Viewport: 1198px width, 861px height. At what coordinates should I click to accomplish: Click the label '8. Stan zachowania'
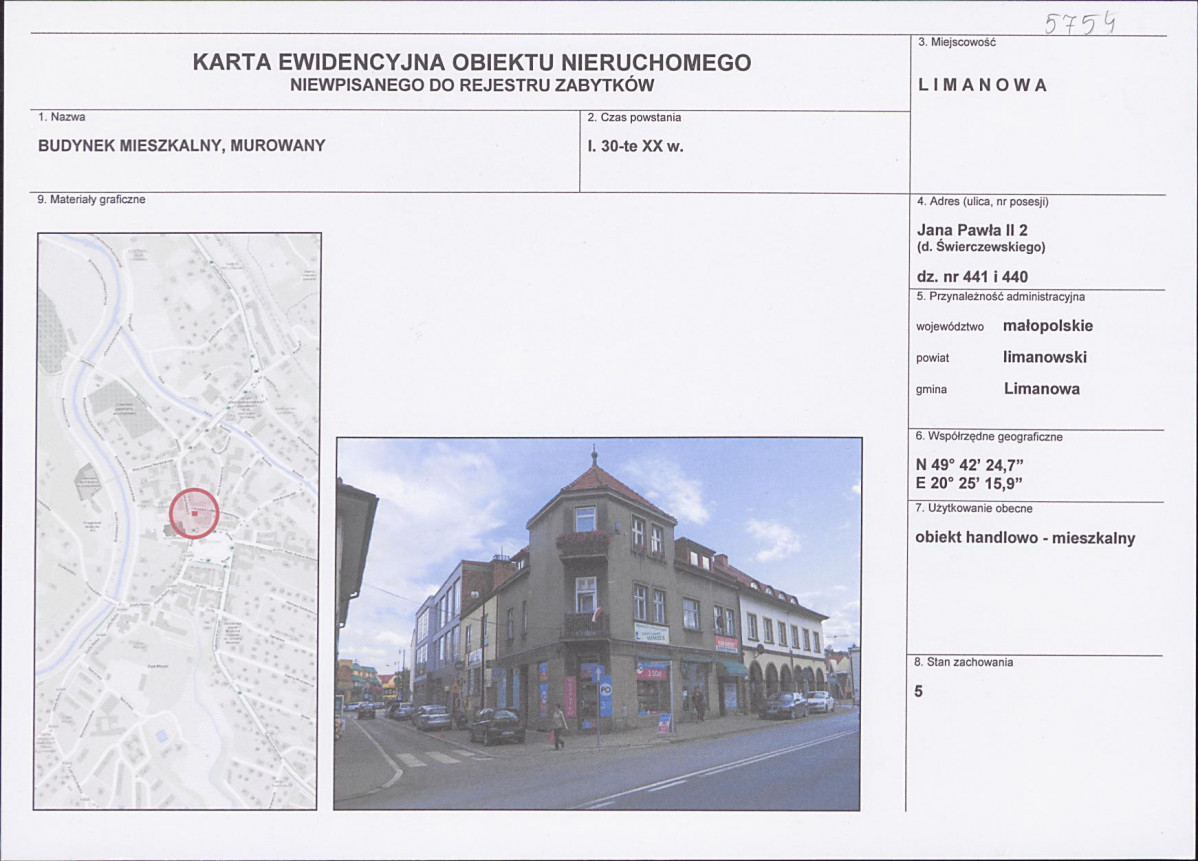963,662
